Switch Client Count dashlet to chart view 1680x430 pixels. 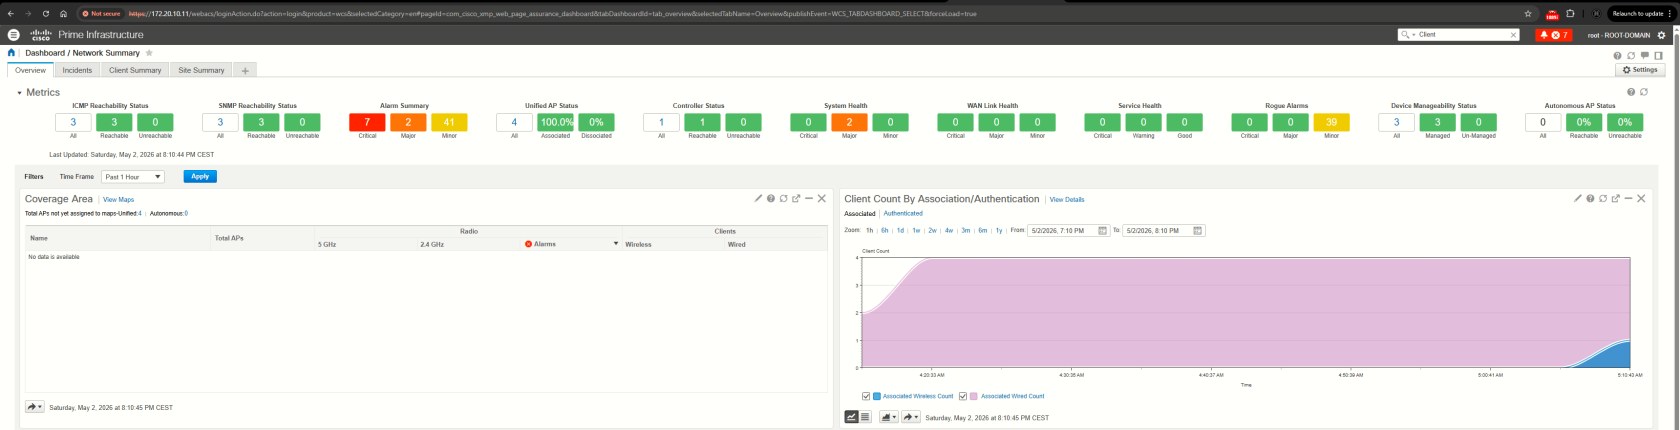[x=852, y=417]
